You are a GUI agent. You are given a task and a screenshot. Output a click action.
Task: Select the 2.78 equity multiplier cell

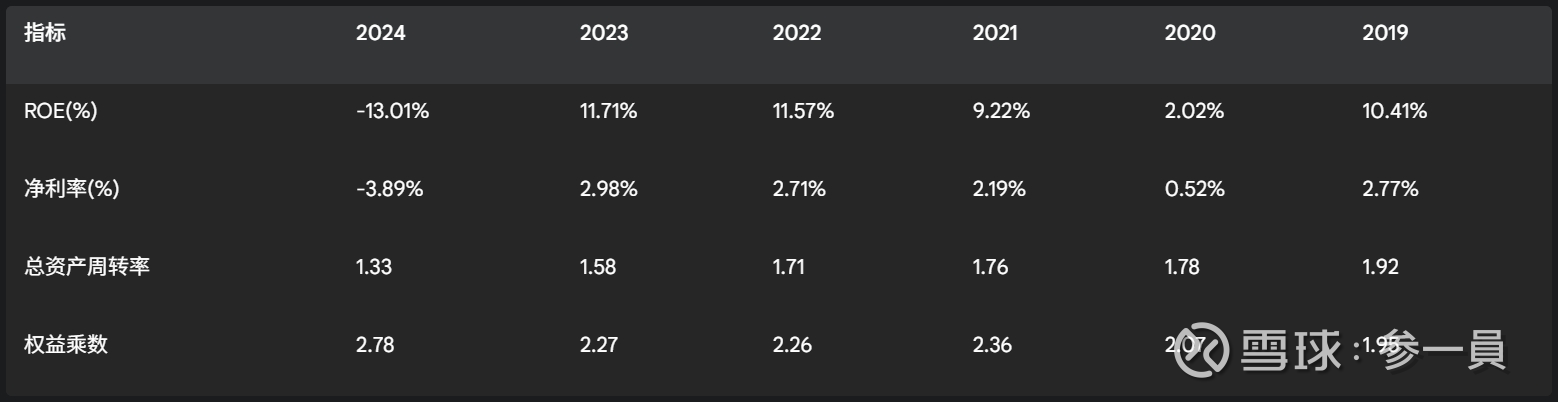[375, 345]
